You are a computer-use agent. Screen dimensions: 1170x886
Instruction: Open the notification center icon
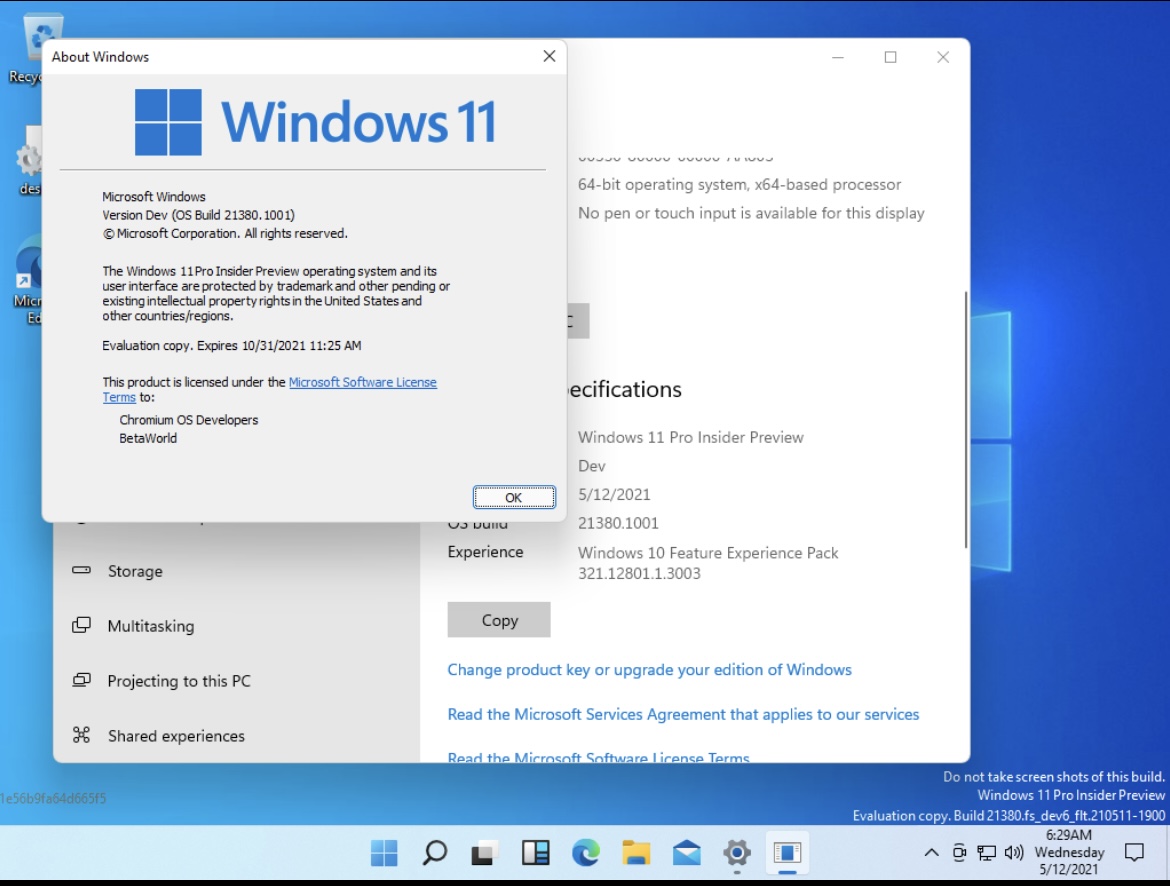(x=1134, y=852)
